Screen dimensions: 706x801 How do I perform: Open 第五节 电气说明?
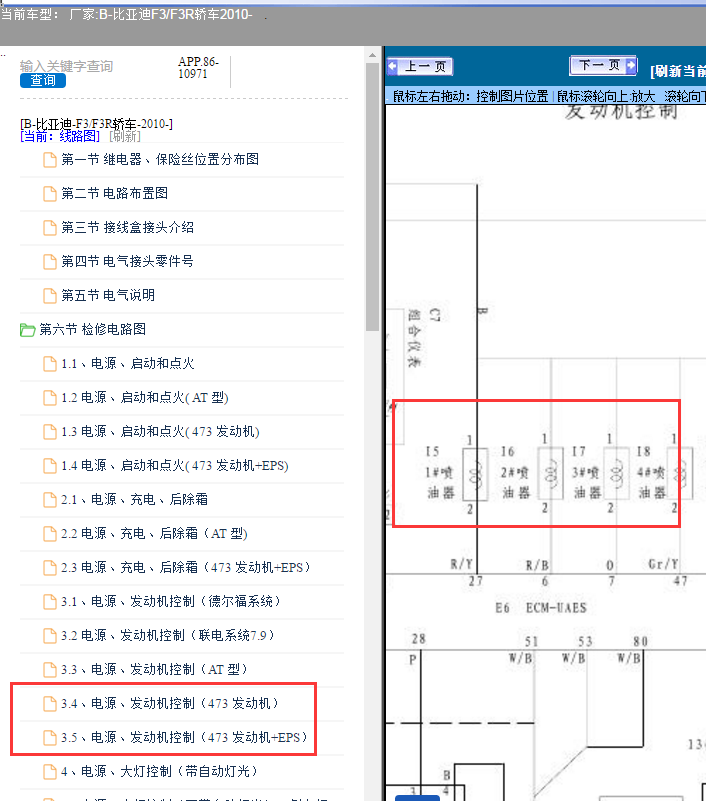click(x=108, y=295)
